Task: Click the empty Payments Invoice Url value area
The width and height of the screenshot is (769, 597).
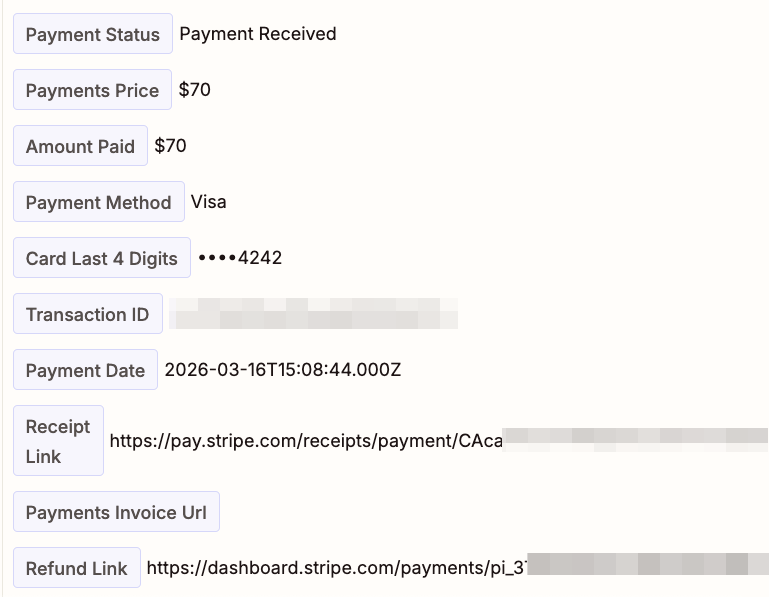Action: [400, 512]
